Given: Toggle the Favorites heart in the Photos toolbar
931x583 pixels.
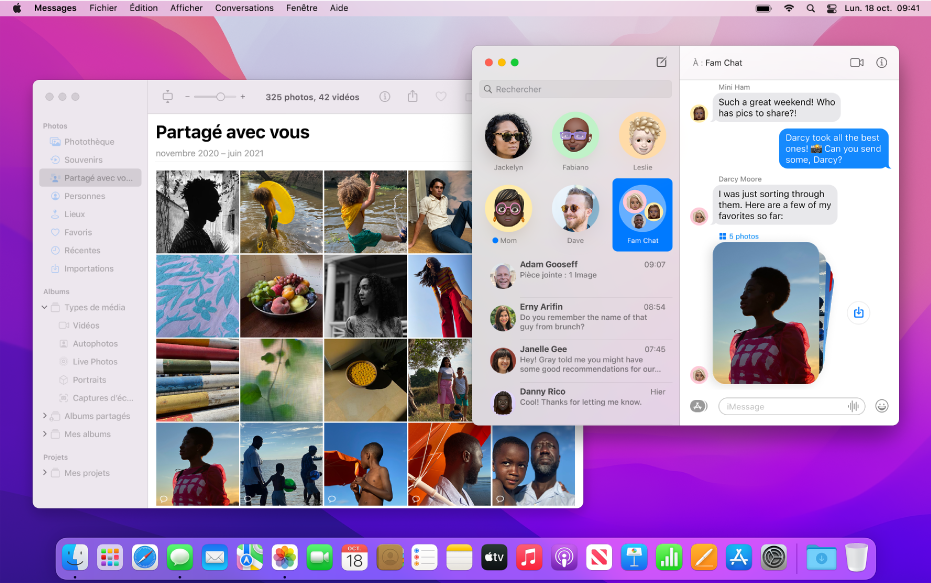Looking at the screenshot, I should click(441, 97).
